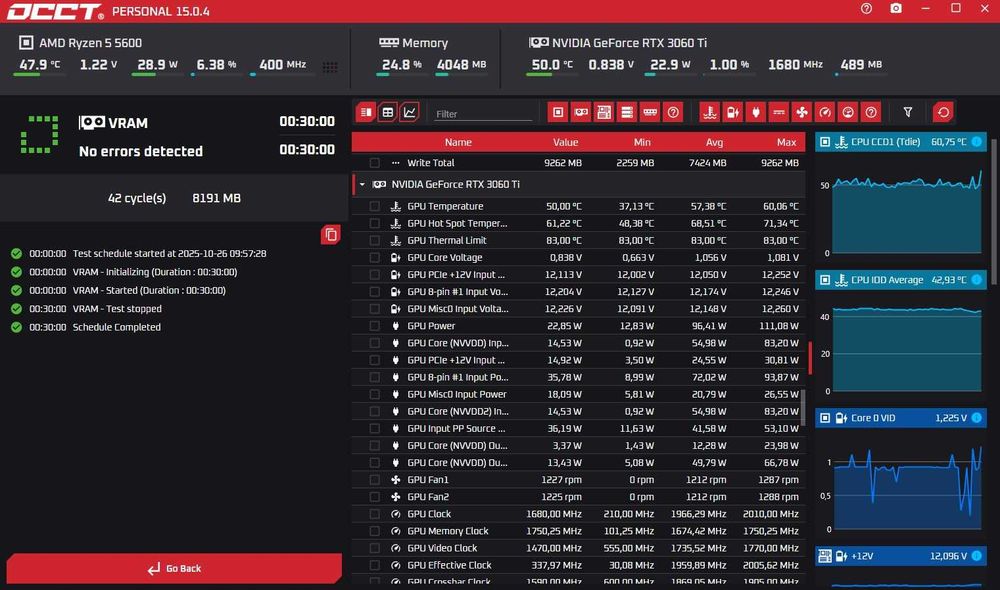Click the '42 cycle(s)' text
This screenshot has height=590, width=1000.
[136, 198]
